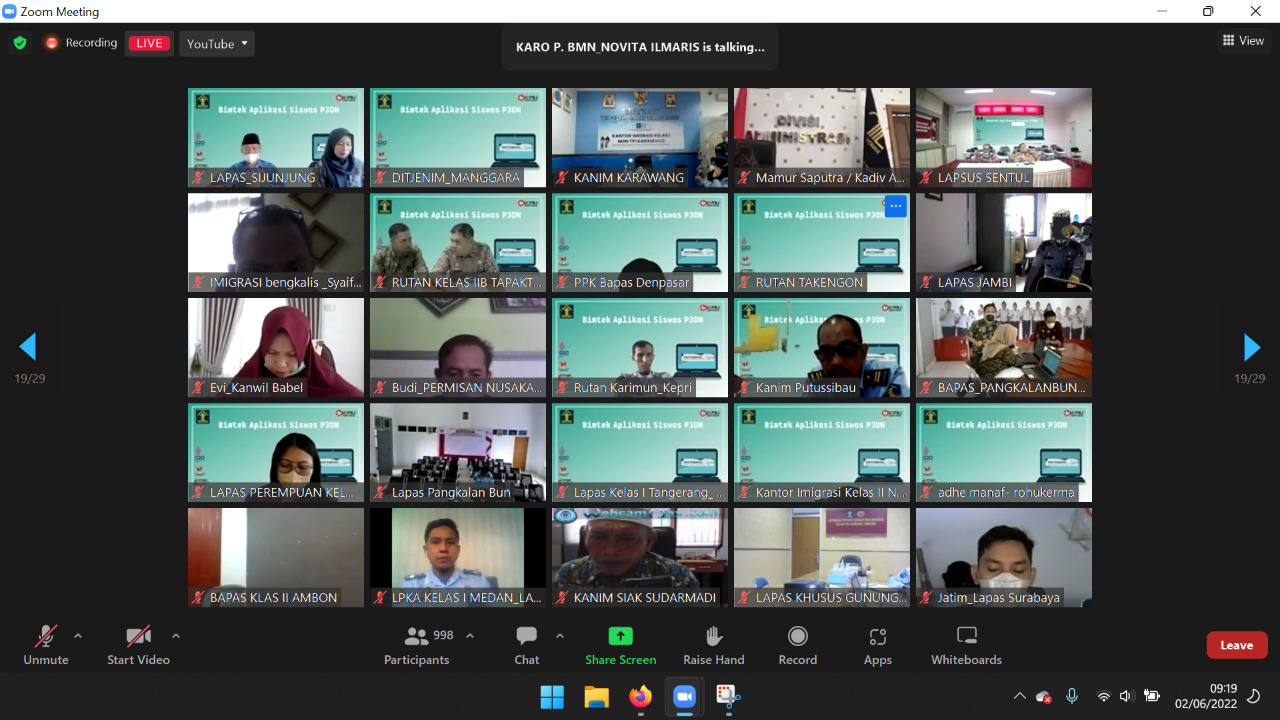Click the green encryption shield icon
Viewport: 1280px width, 720px height.
pos(20,43)
